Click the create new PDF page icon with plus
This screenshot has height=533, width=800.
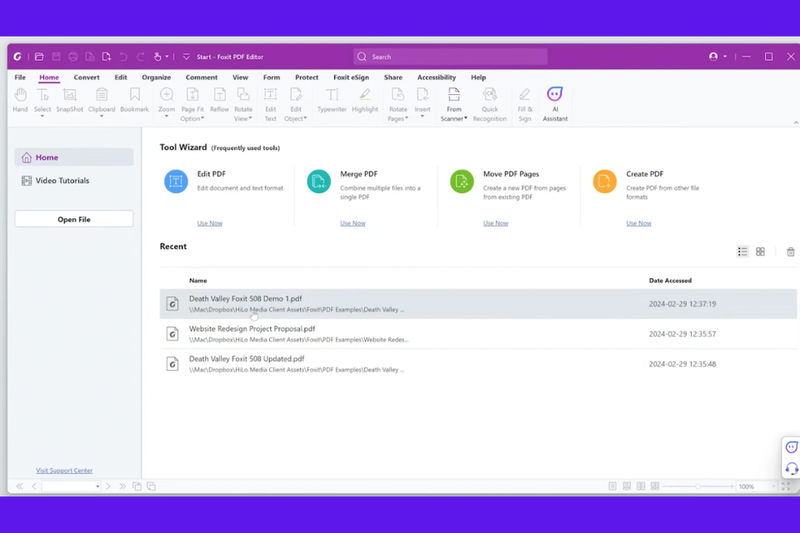pos(106,57)
